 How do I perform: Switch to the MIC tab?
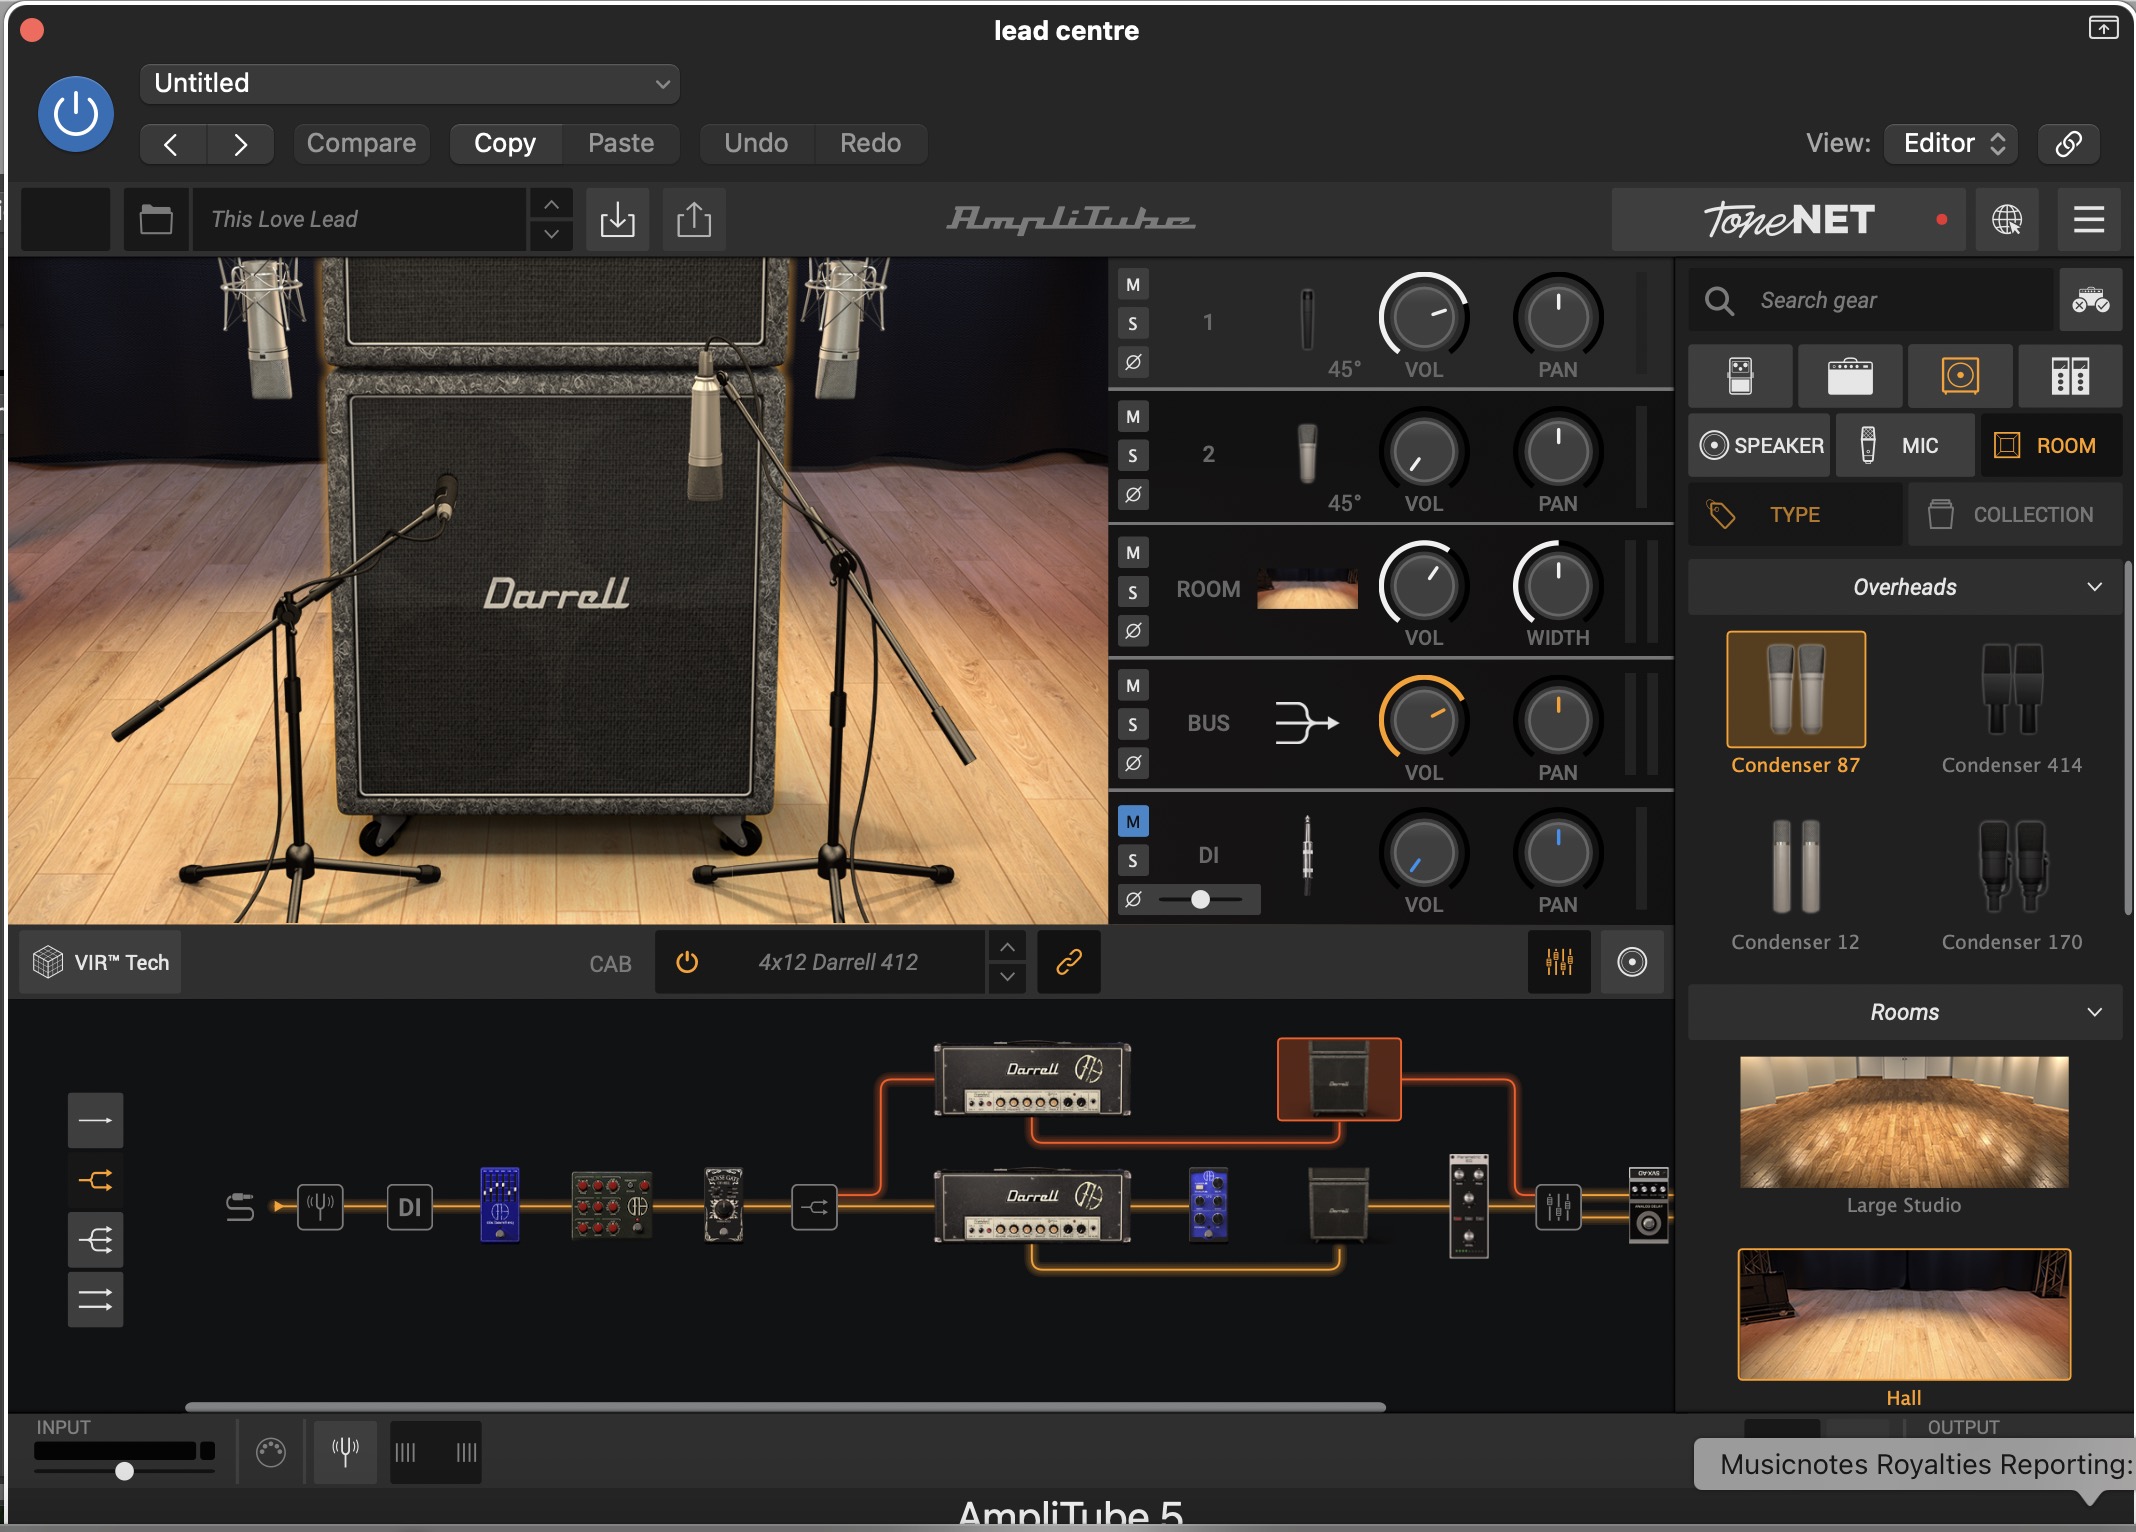point(1905,445)
